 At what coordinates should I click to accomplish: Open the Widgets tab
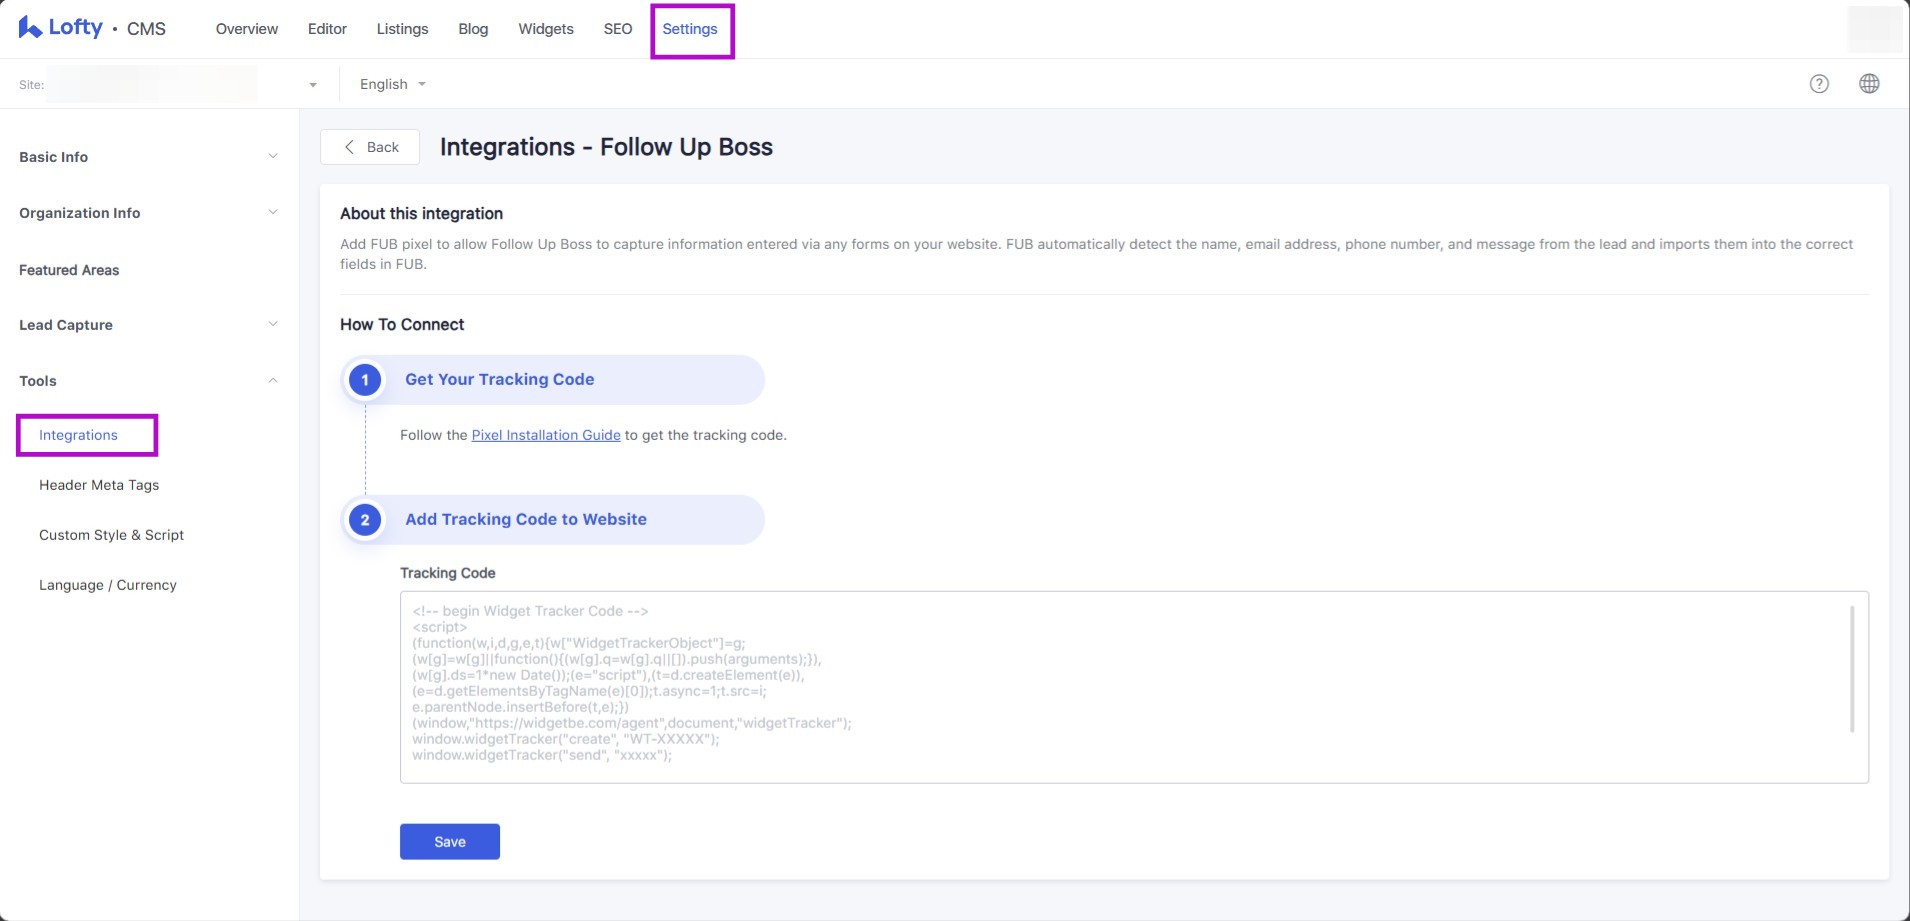tap(545, 29)
